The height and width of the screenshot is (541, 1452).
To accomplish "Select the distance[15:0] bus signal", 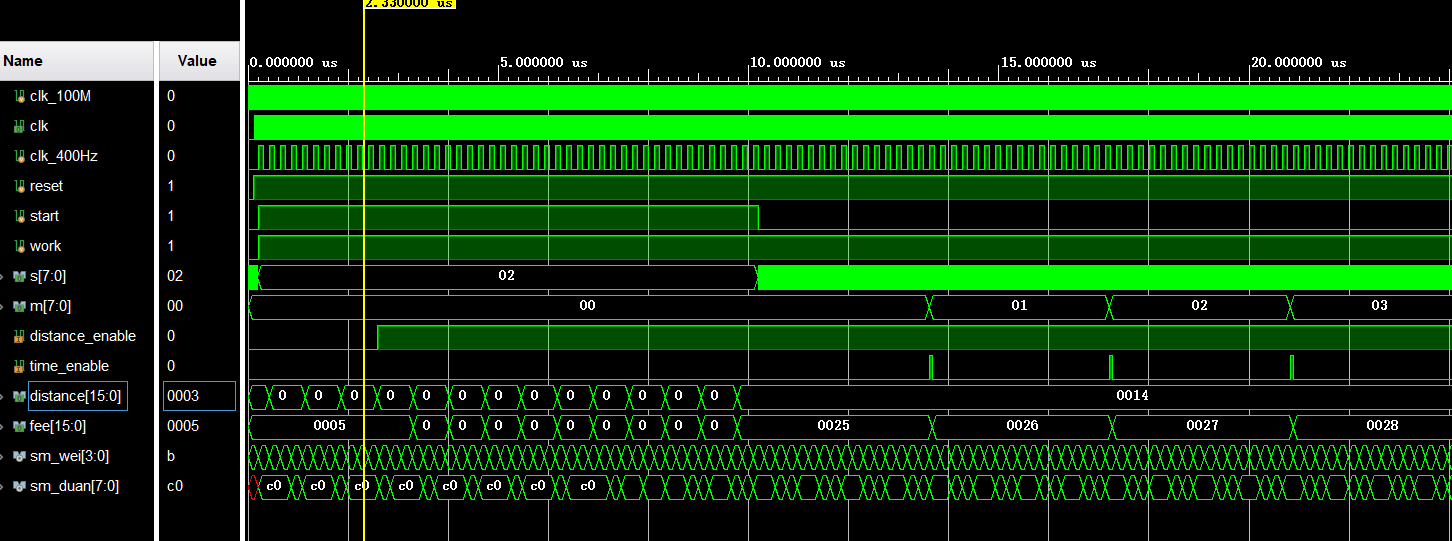I will coord(78,396).
